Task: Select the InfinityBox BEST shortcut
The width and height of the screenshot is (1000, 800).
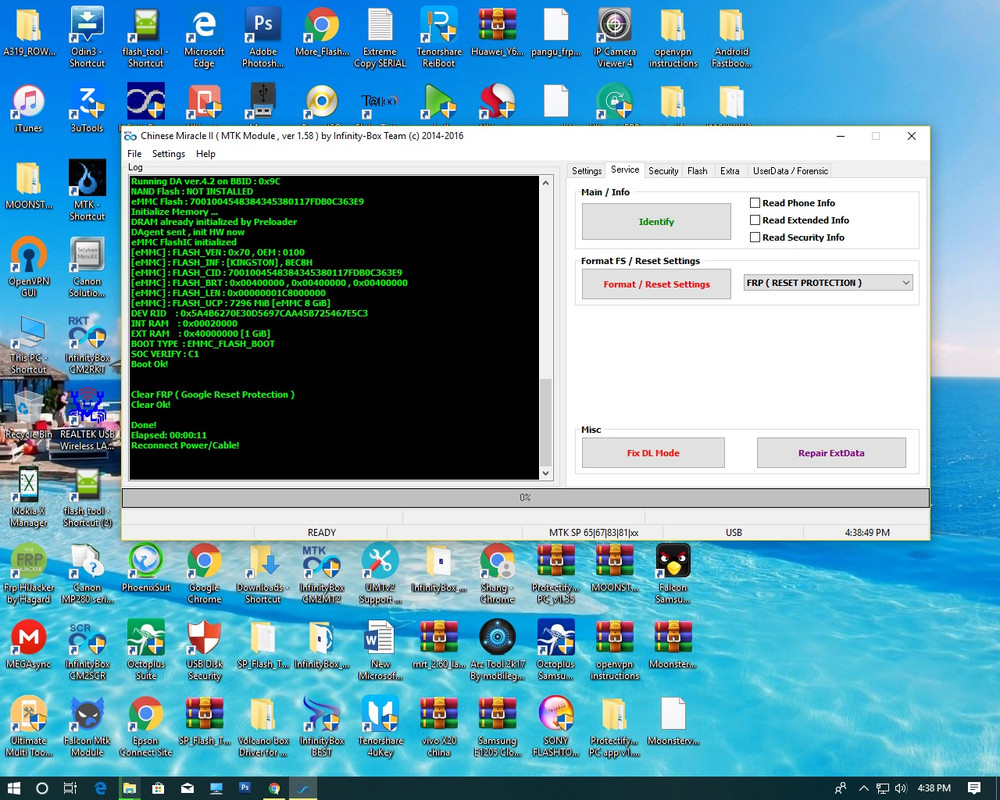Action: pyautogui.click(x=321, y=726)
